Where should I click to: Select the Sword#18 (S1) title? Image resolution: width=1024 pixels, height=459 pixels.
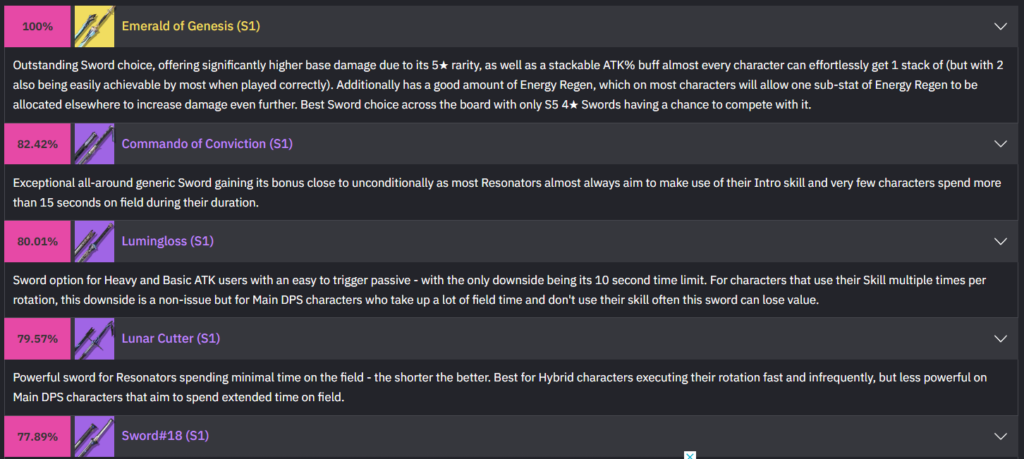[165, 436]
